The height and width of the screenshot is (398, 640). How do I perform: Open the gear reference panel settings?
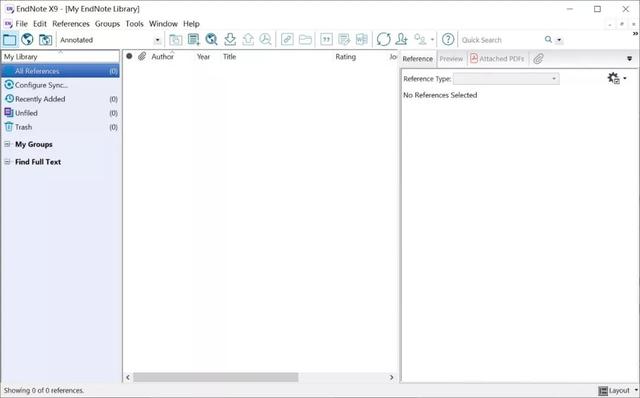(616, 78)
